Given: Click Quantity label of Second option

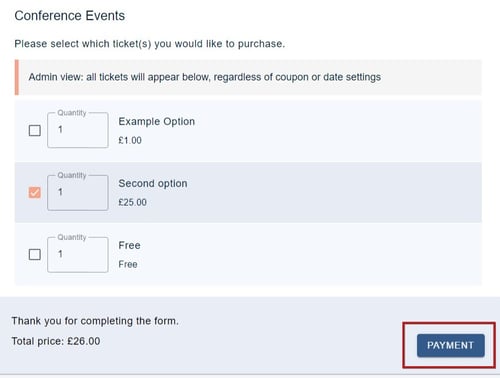Looking at the screenshot, I should pos(72,175).
